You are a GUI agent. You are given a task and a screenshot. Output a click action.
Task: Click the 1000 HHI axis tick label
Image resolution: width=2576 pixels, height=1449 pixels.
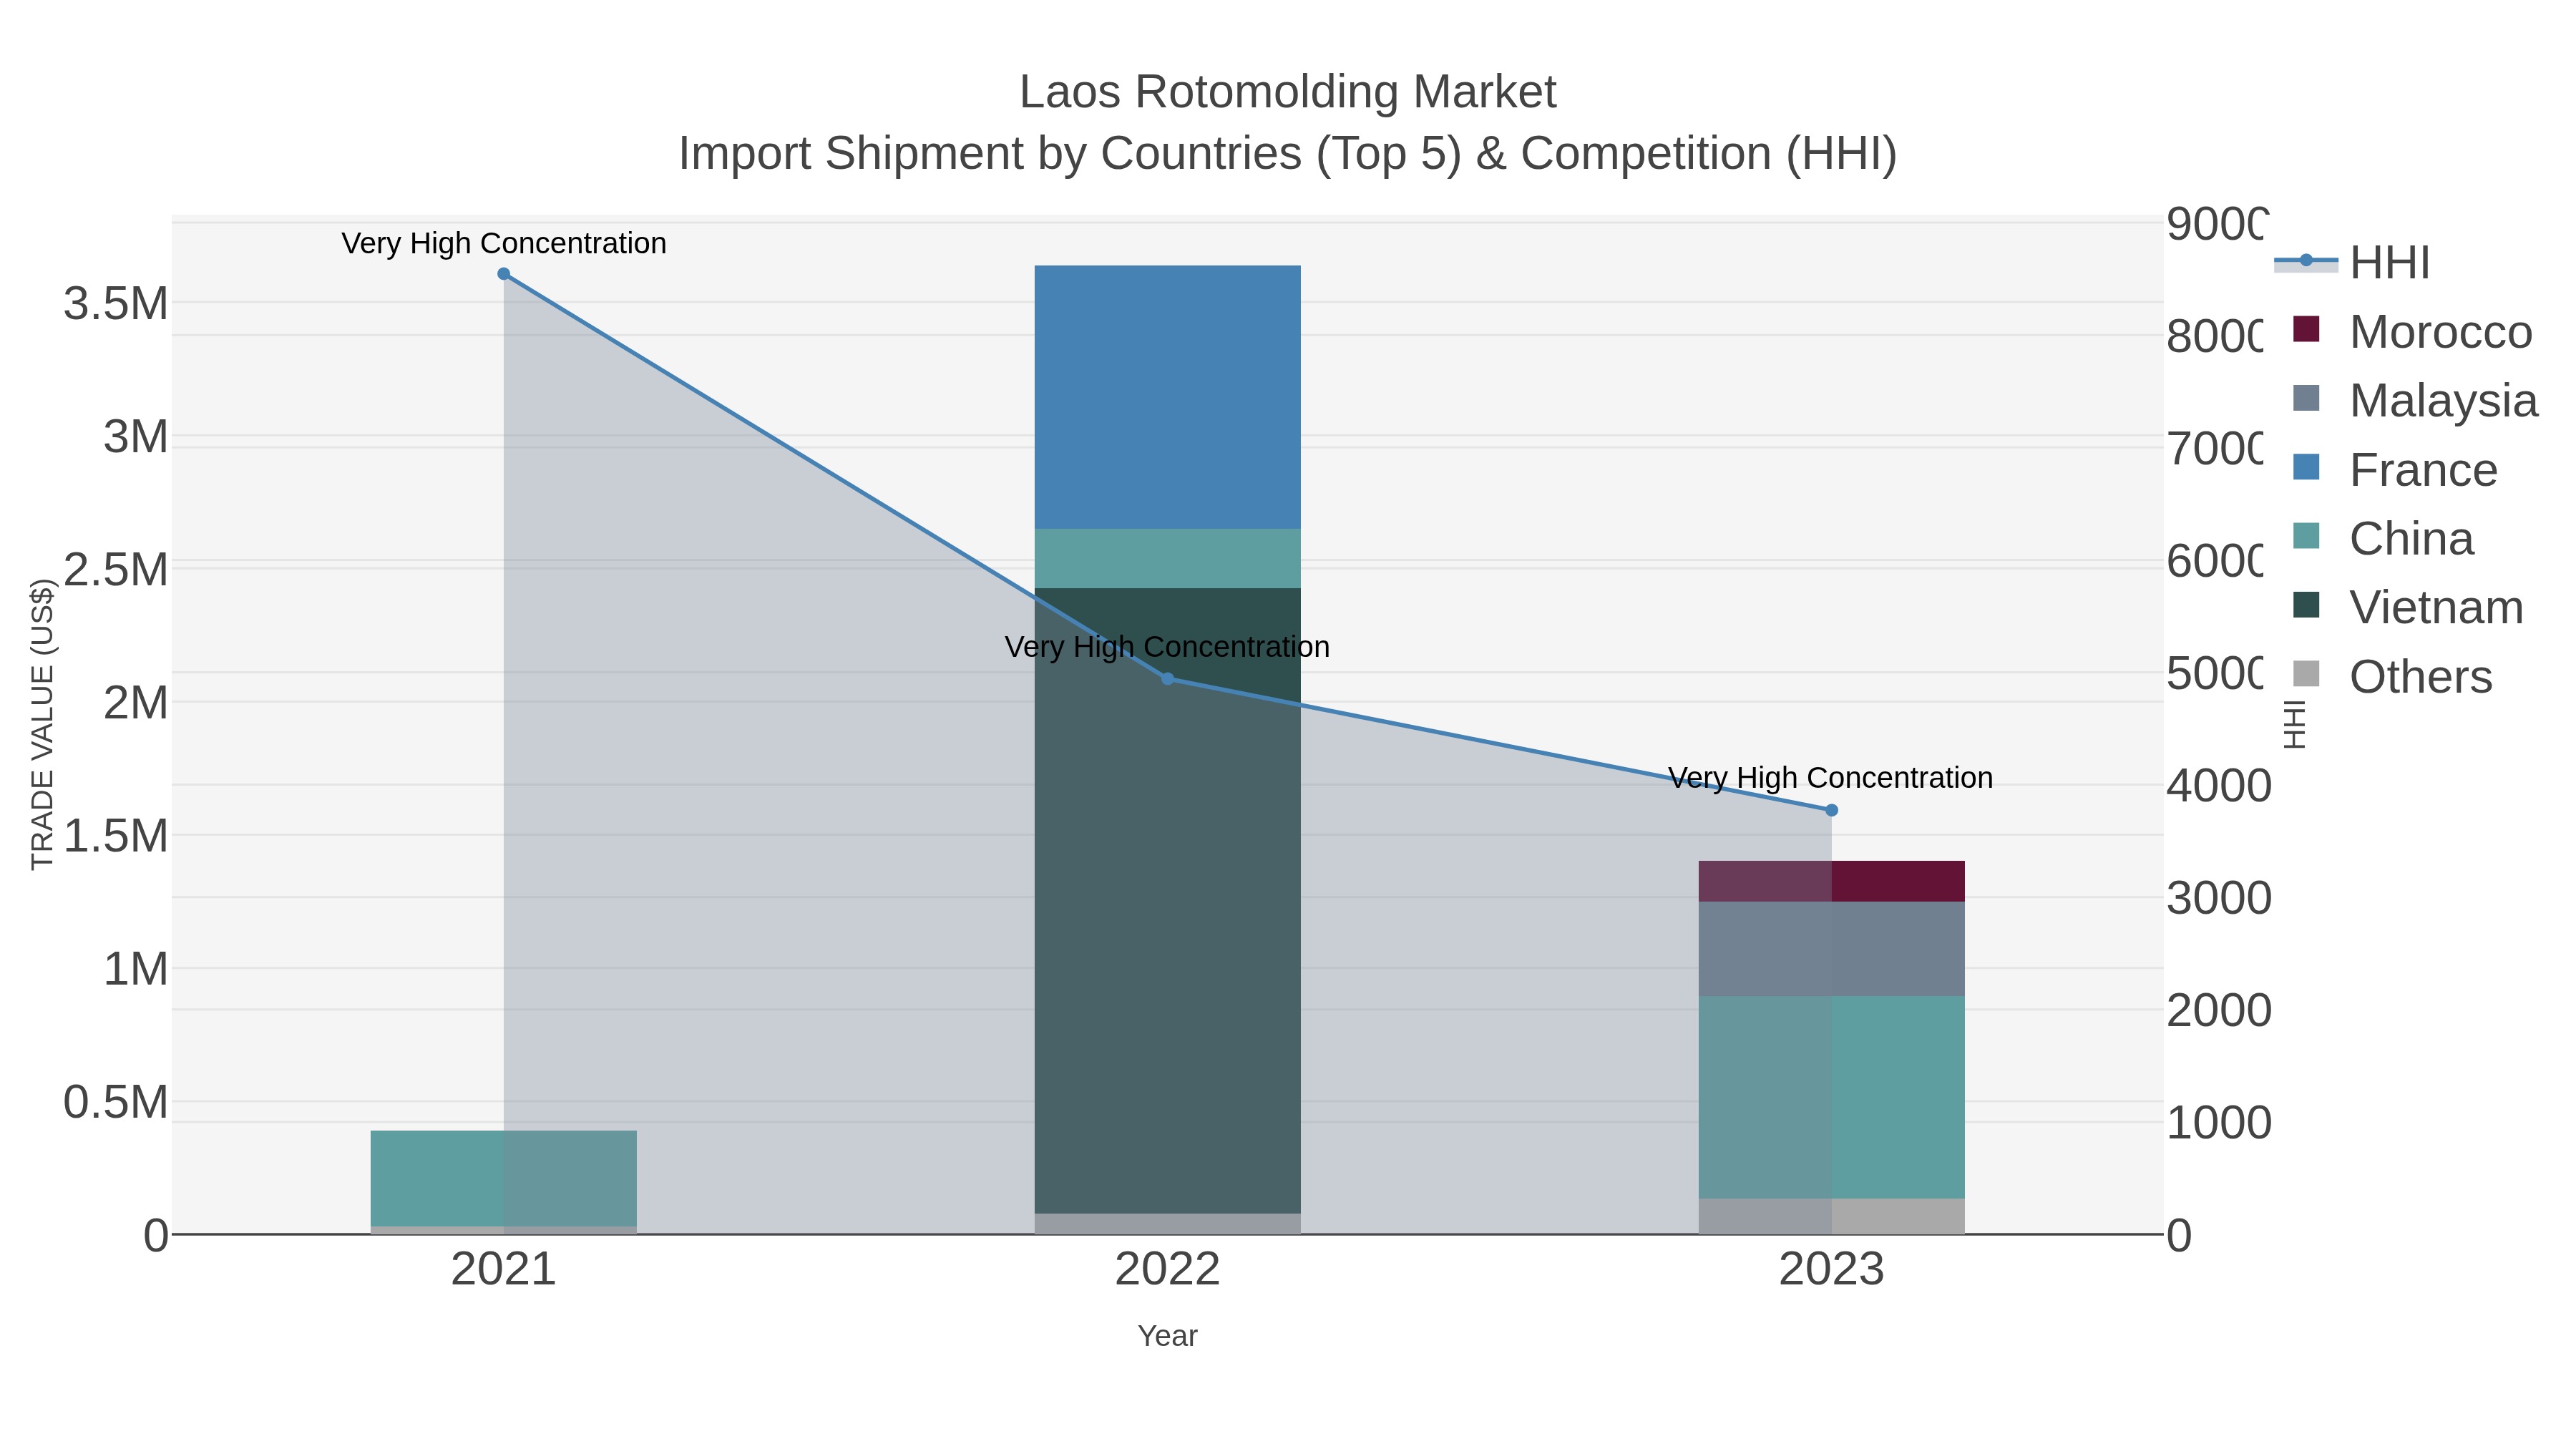2219,1123
